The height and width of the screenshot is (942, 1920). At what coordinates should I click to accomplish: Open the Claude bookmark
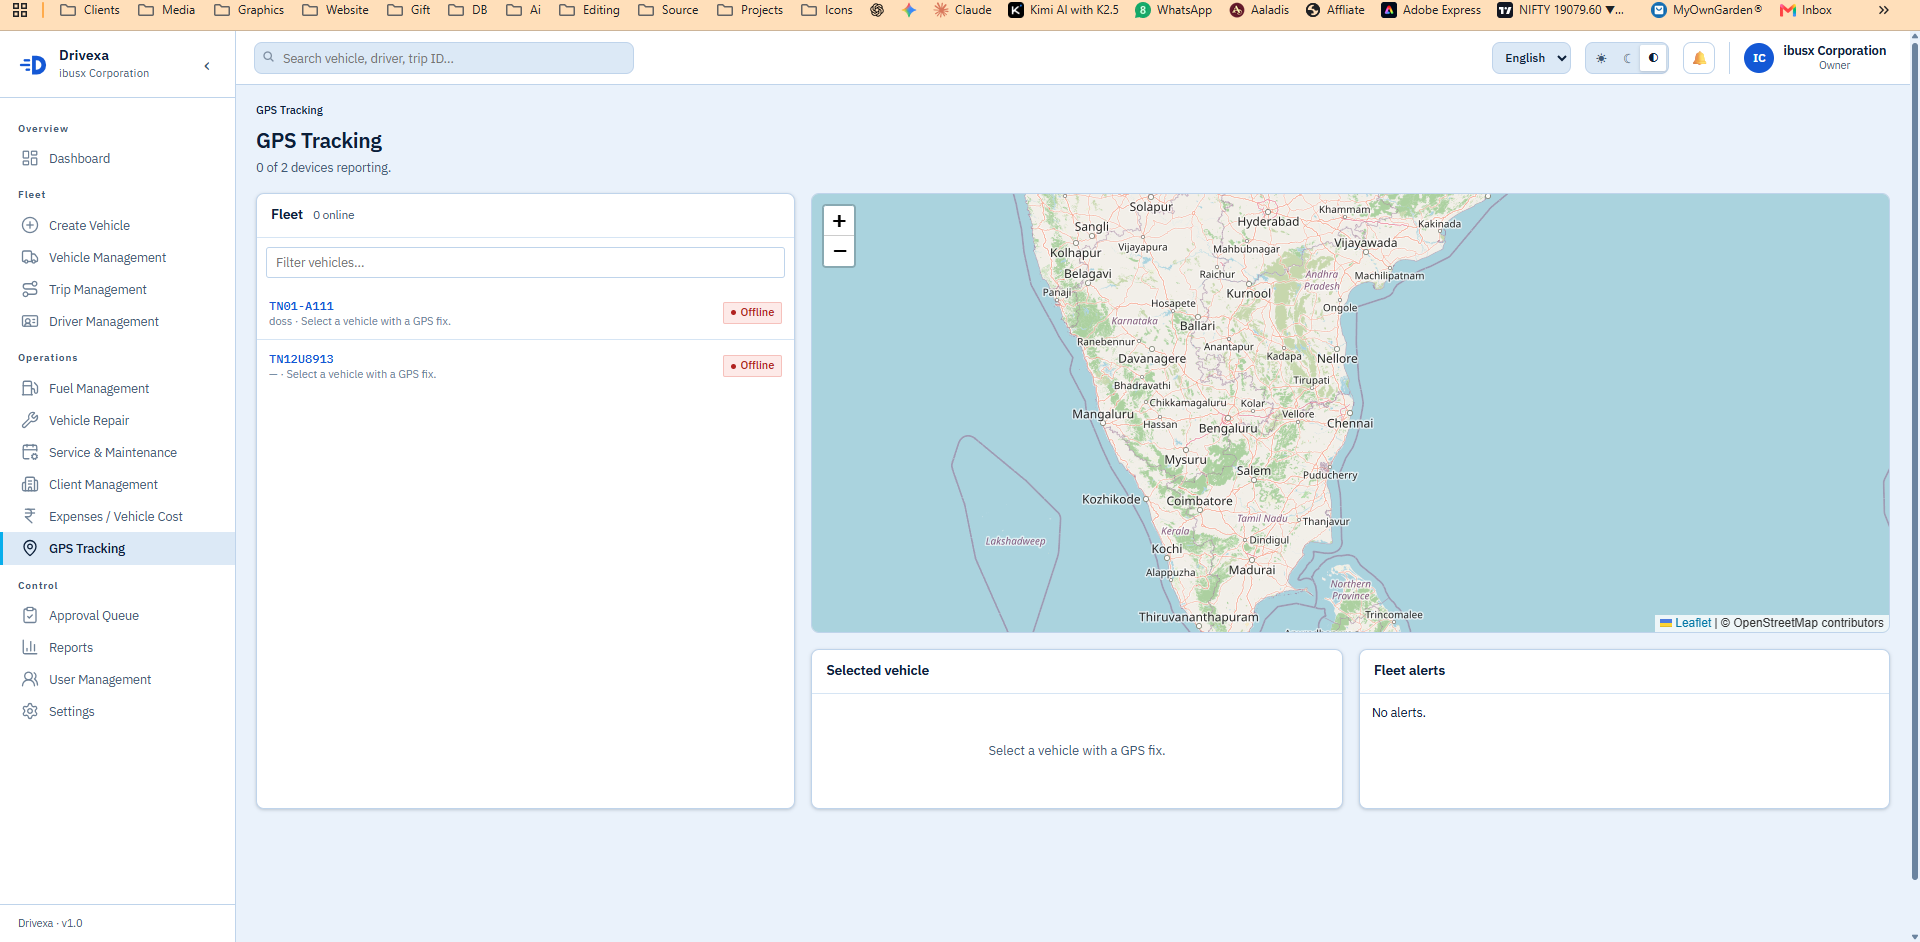[x=962, y=10]
